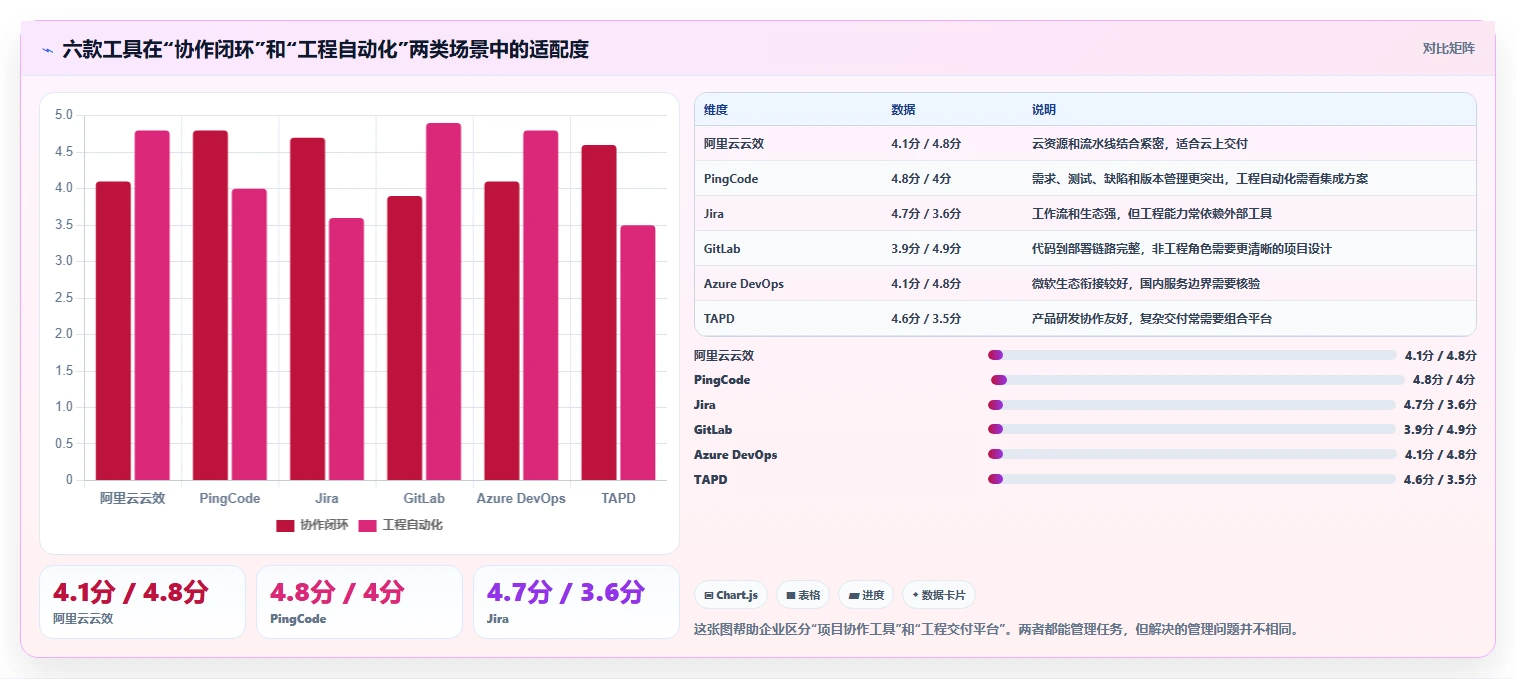Select the Azure DevOps table row name
This screenshot has height=679, width=1516.
click(744, 284)
